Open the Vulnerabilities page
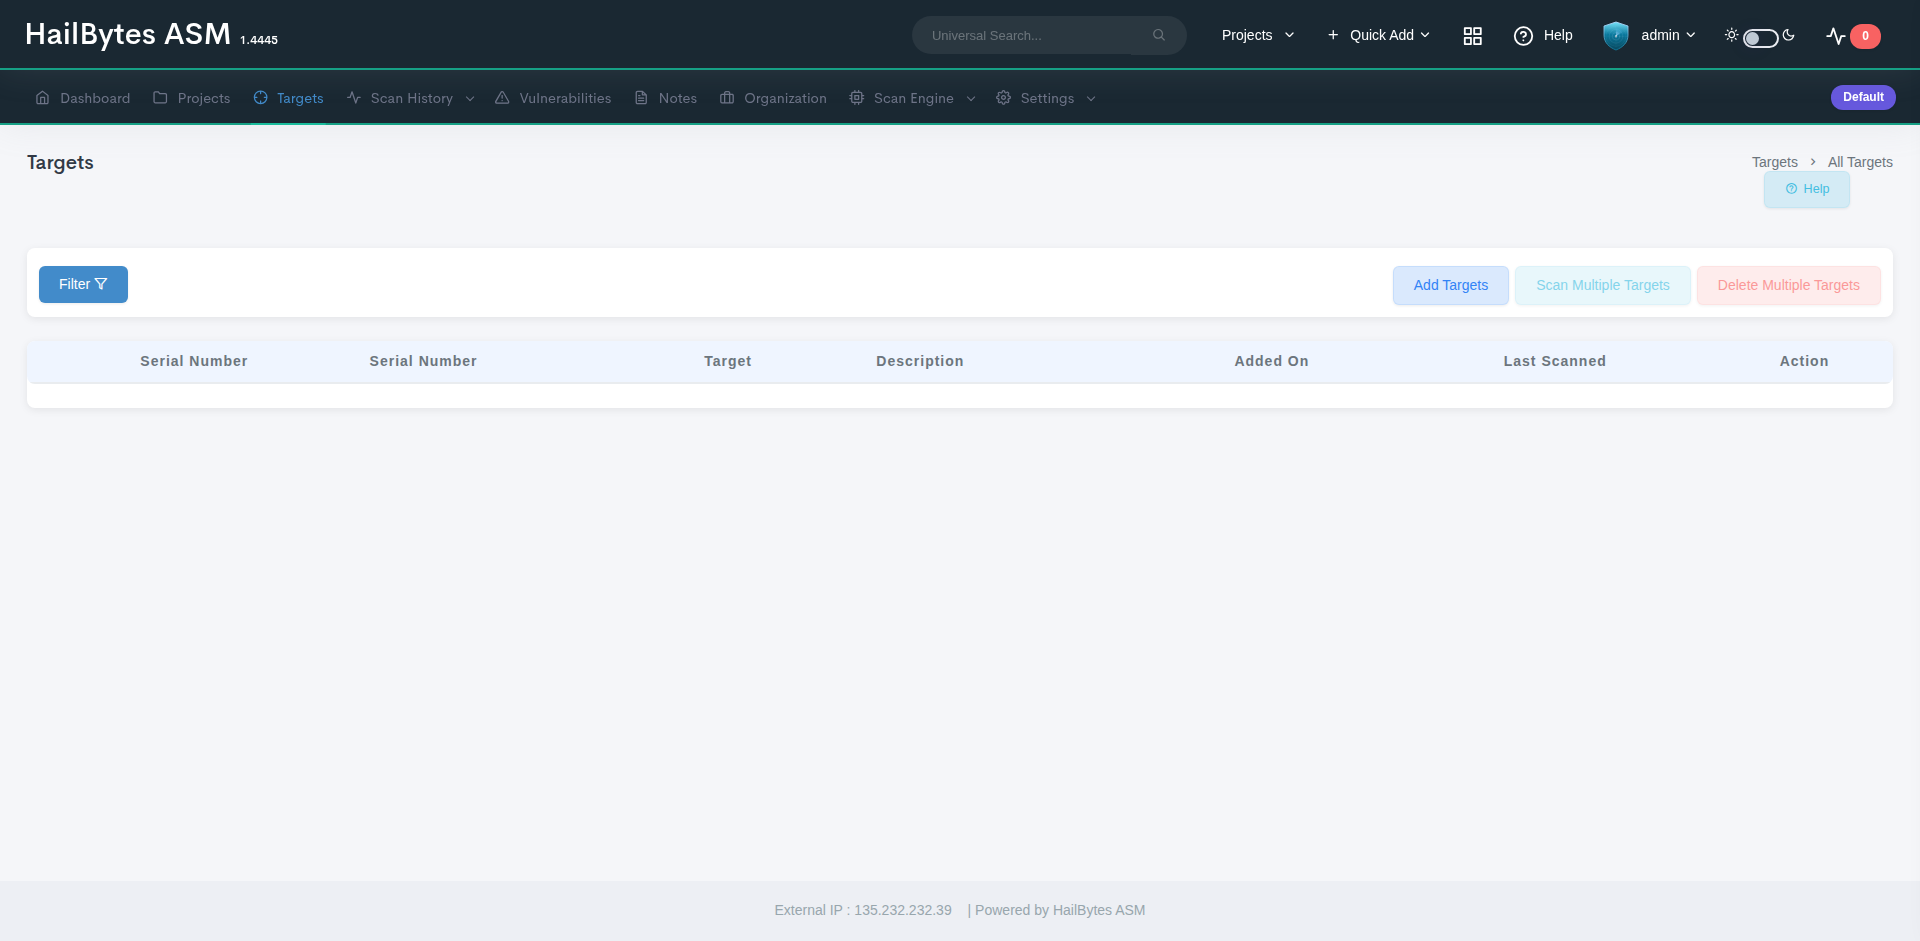1920x941 pixels. pos(553,98)
